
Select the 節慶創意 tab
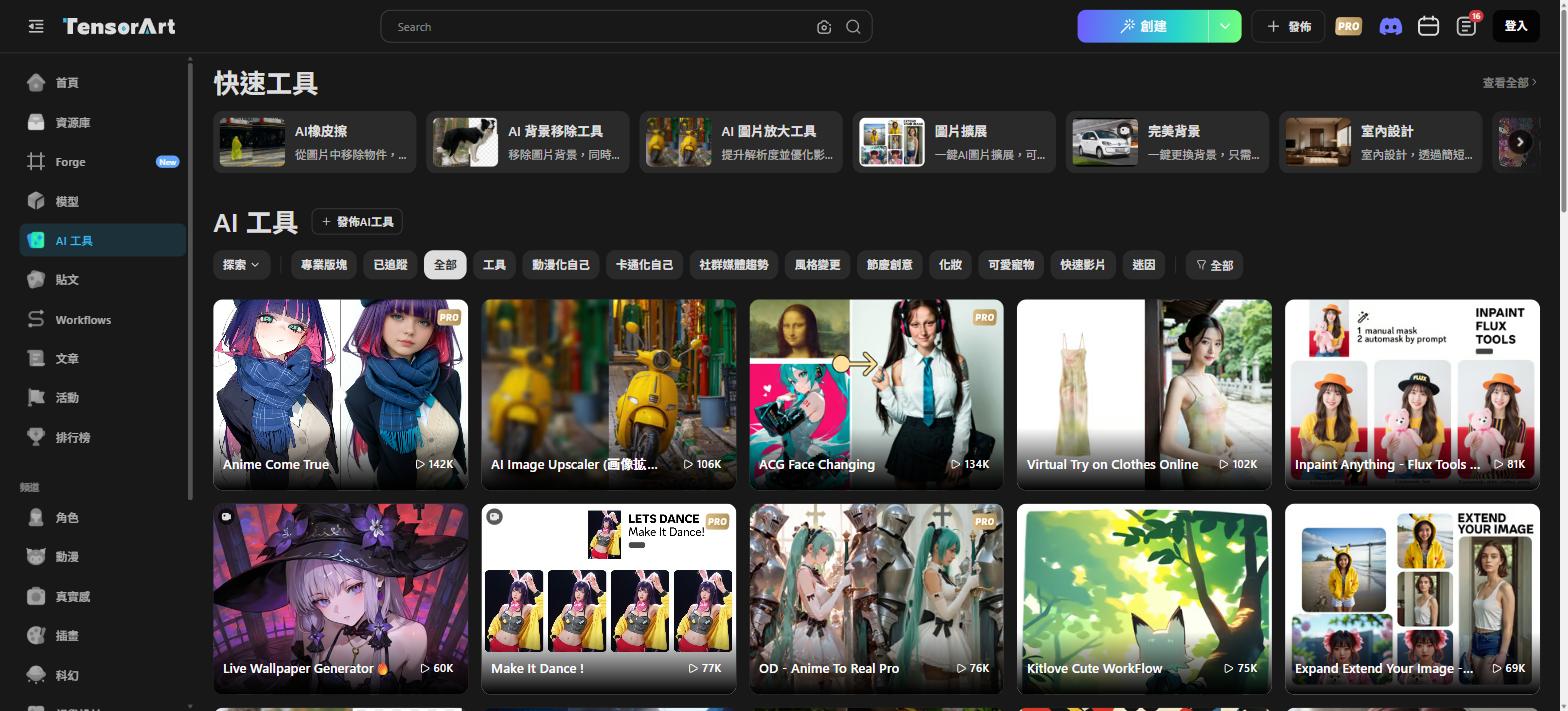[x=889, y=265]
